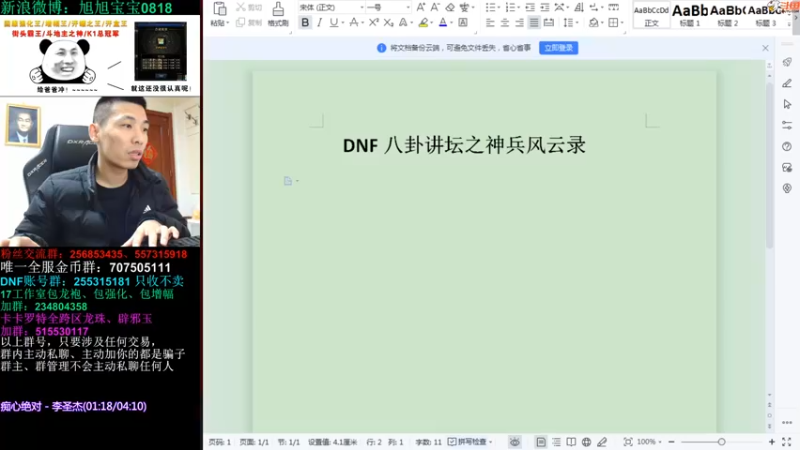The width and height of the screenshot is (800, 450).
Task: Switch to web layout view icon
Action: 587,442
